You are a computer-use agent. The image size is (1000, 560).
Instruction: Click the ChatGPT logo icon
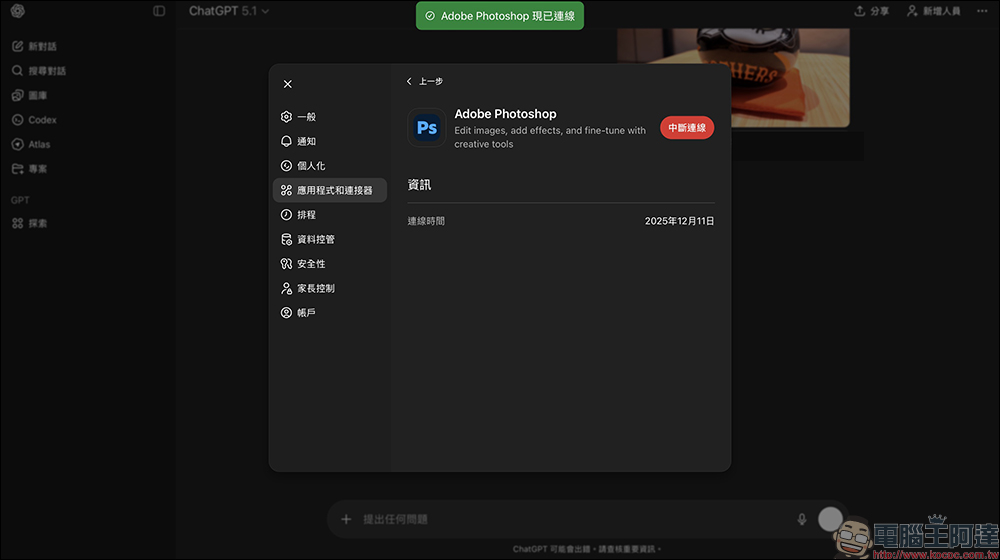18,11
